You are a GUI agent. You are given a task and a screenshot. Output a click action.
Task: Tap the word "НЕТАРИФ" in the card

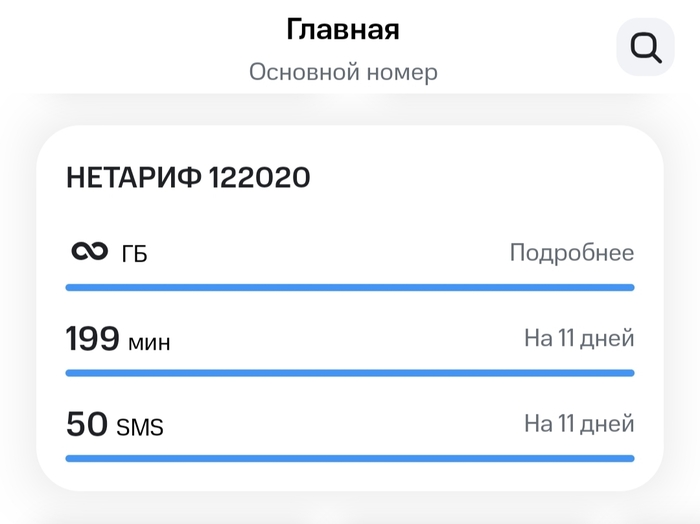[x=134, y=178]
